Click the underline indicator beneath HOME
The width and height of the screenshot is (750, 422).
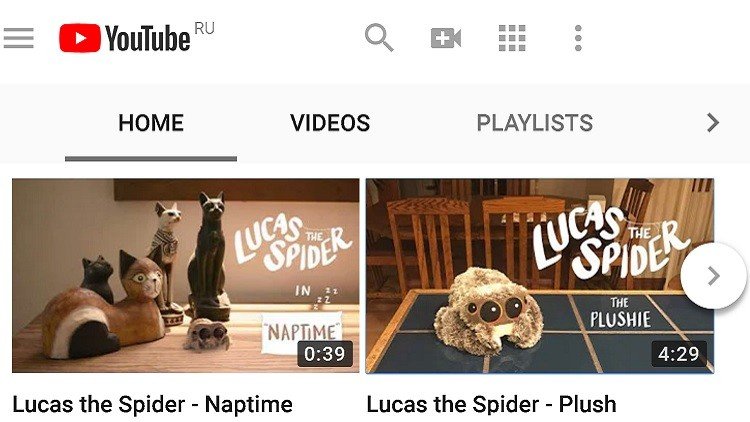point(151,159)
